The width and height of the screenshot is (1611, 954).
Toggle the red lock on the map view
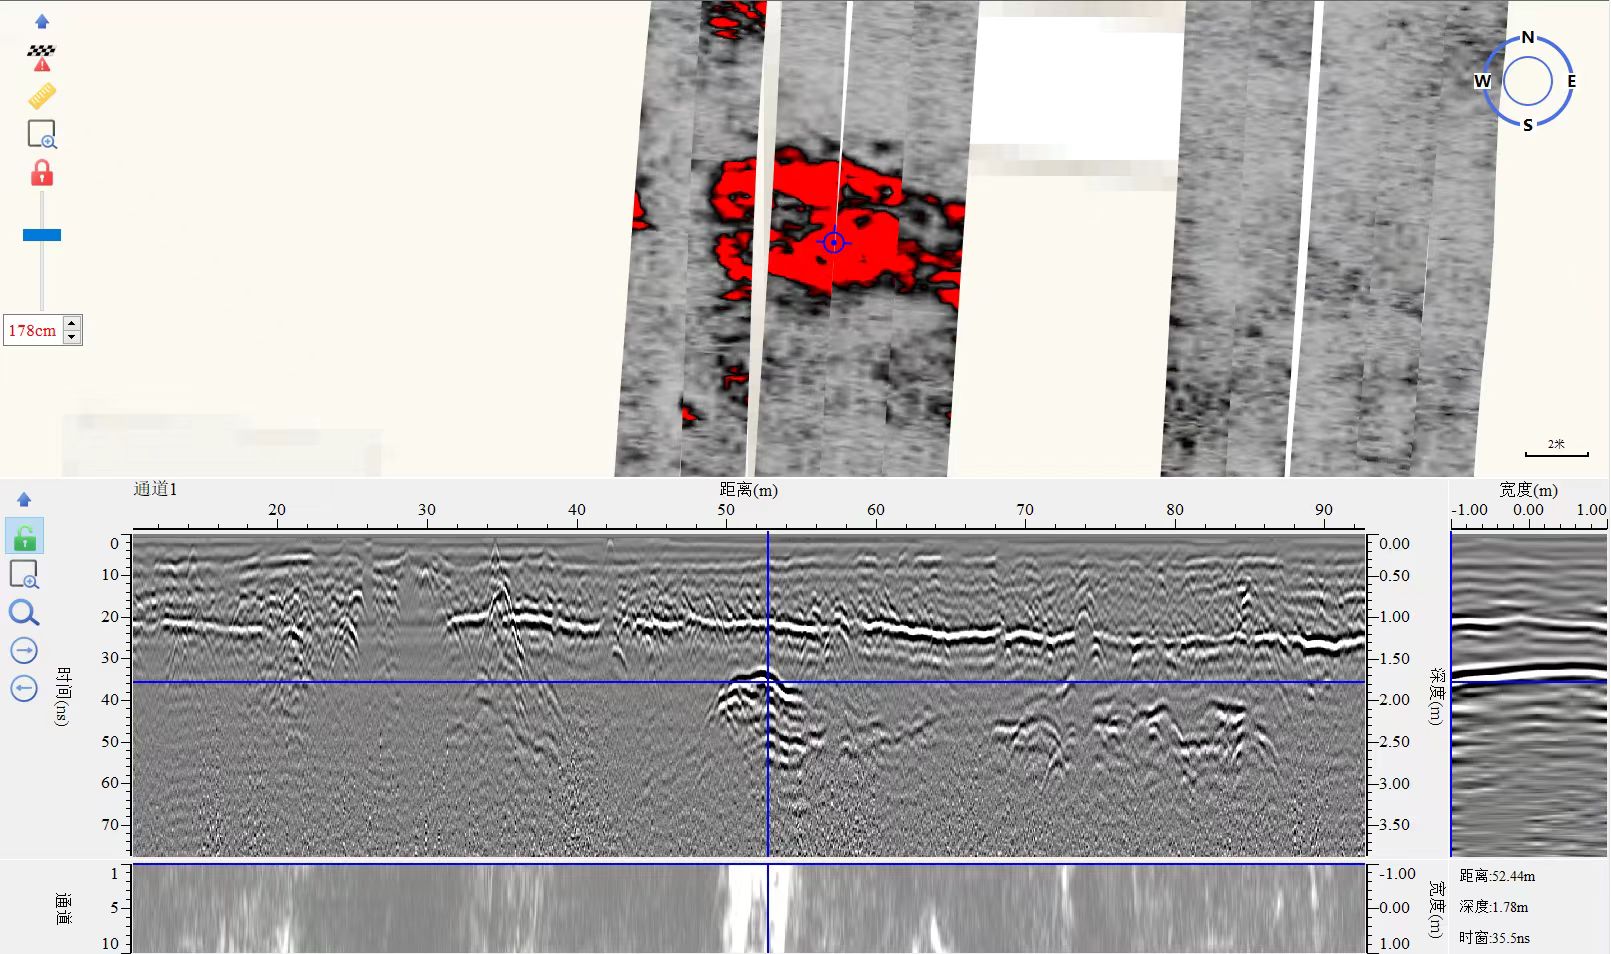[42, 173]
